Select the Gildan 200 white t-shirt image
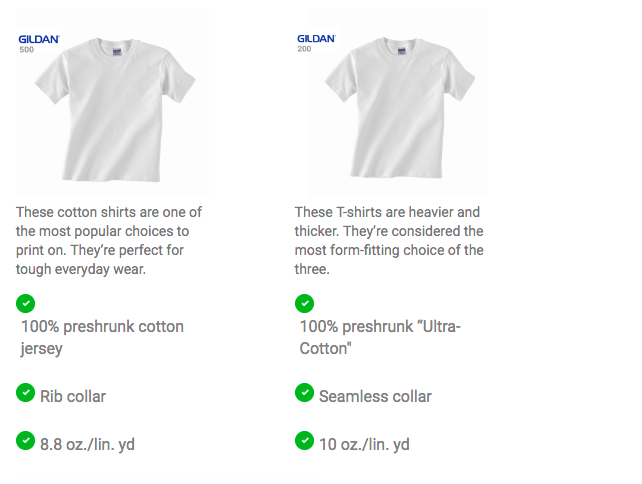The width and height of the screenshot is (642, 484). pyautogui.click(x=397, y=103)
